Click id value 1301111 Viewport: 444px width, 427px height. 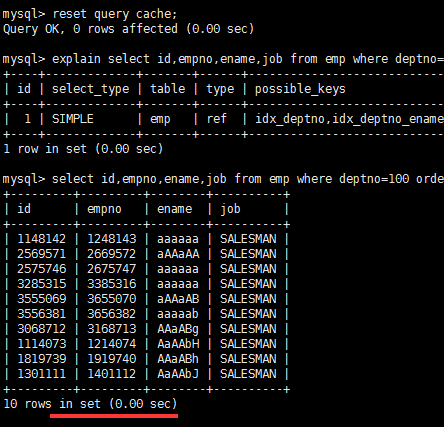click(x=42, y=374)
